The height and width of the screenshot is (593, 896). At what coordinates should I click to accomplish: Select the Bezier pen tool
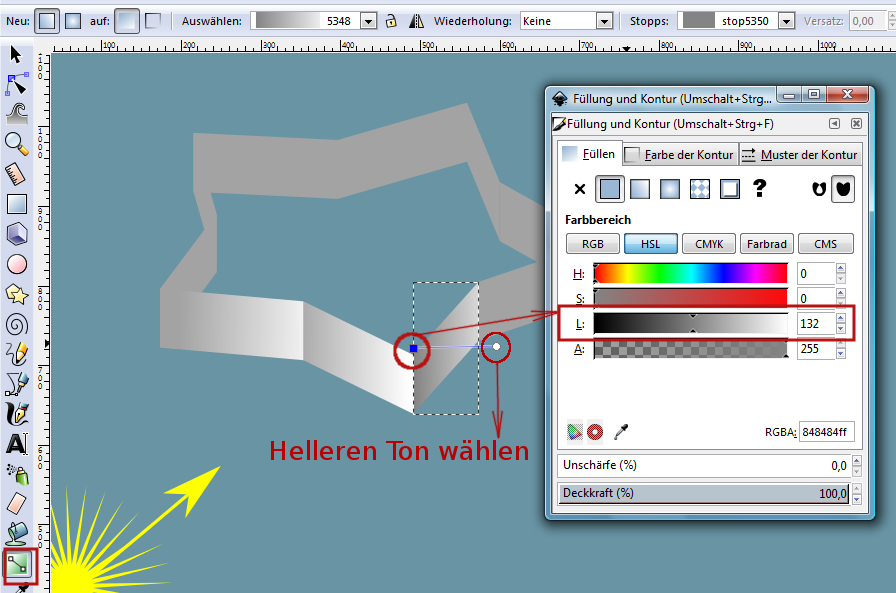[x=17, y=384]
